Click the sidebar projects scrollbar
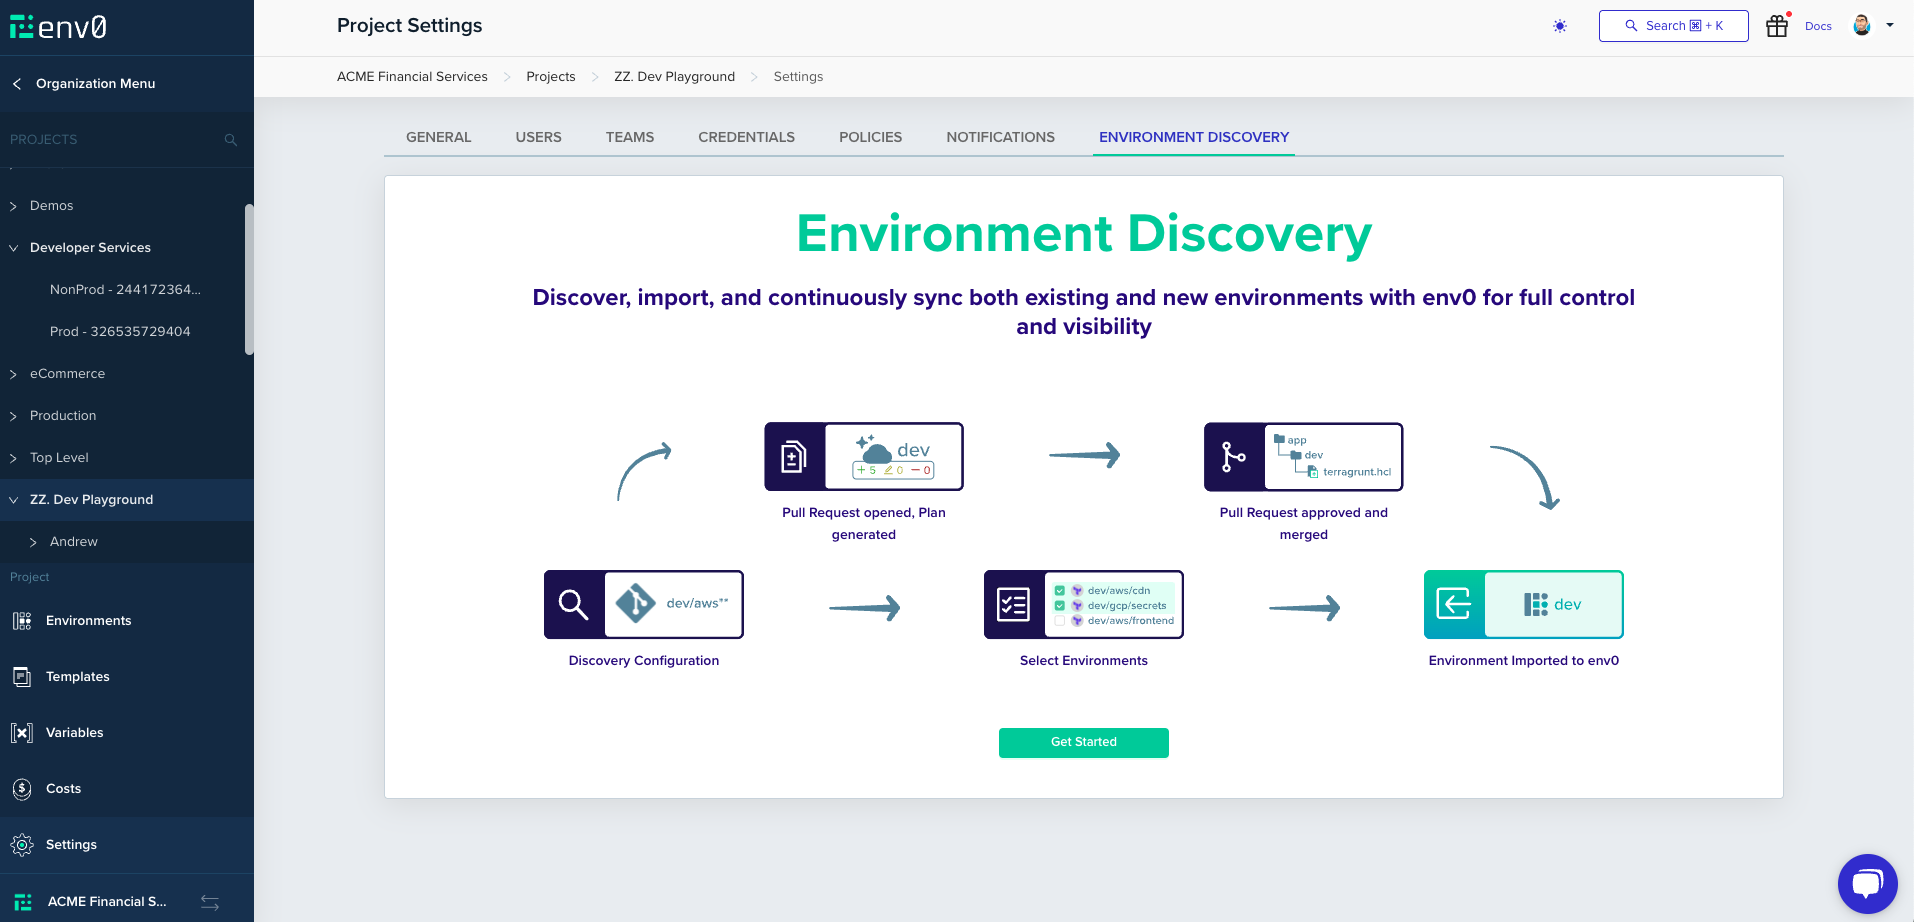 coord(249,280)
